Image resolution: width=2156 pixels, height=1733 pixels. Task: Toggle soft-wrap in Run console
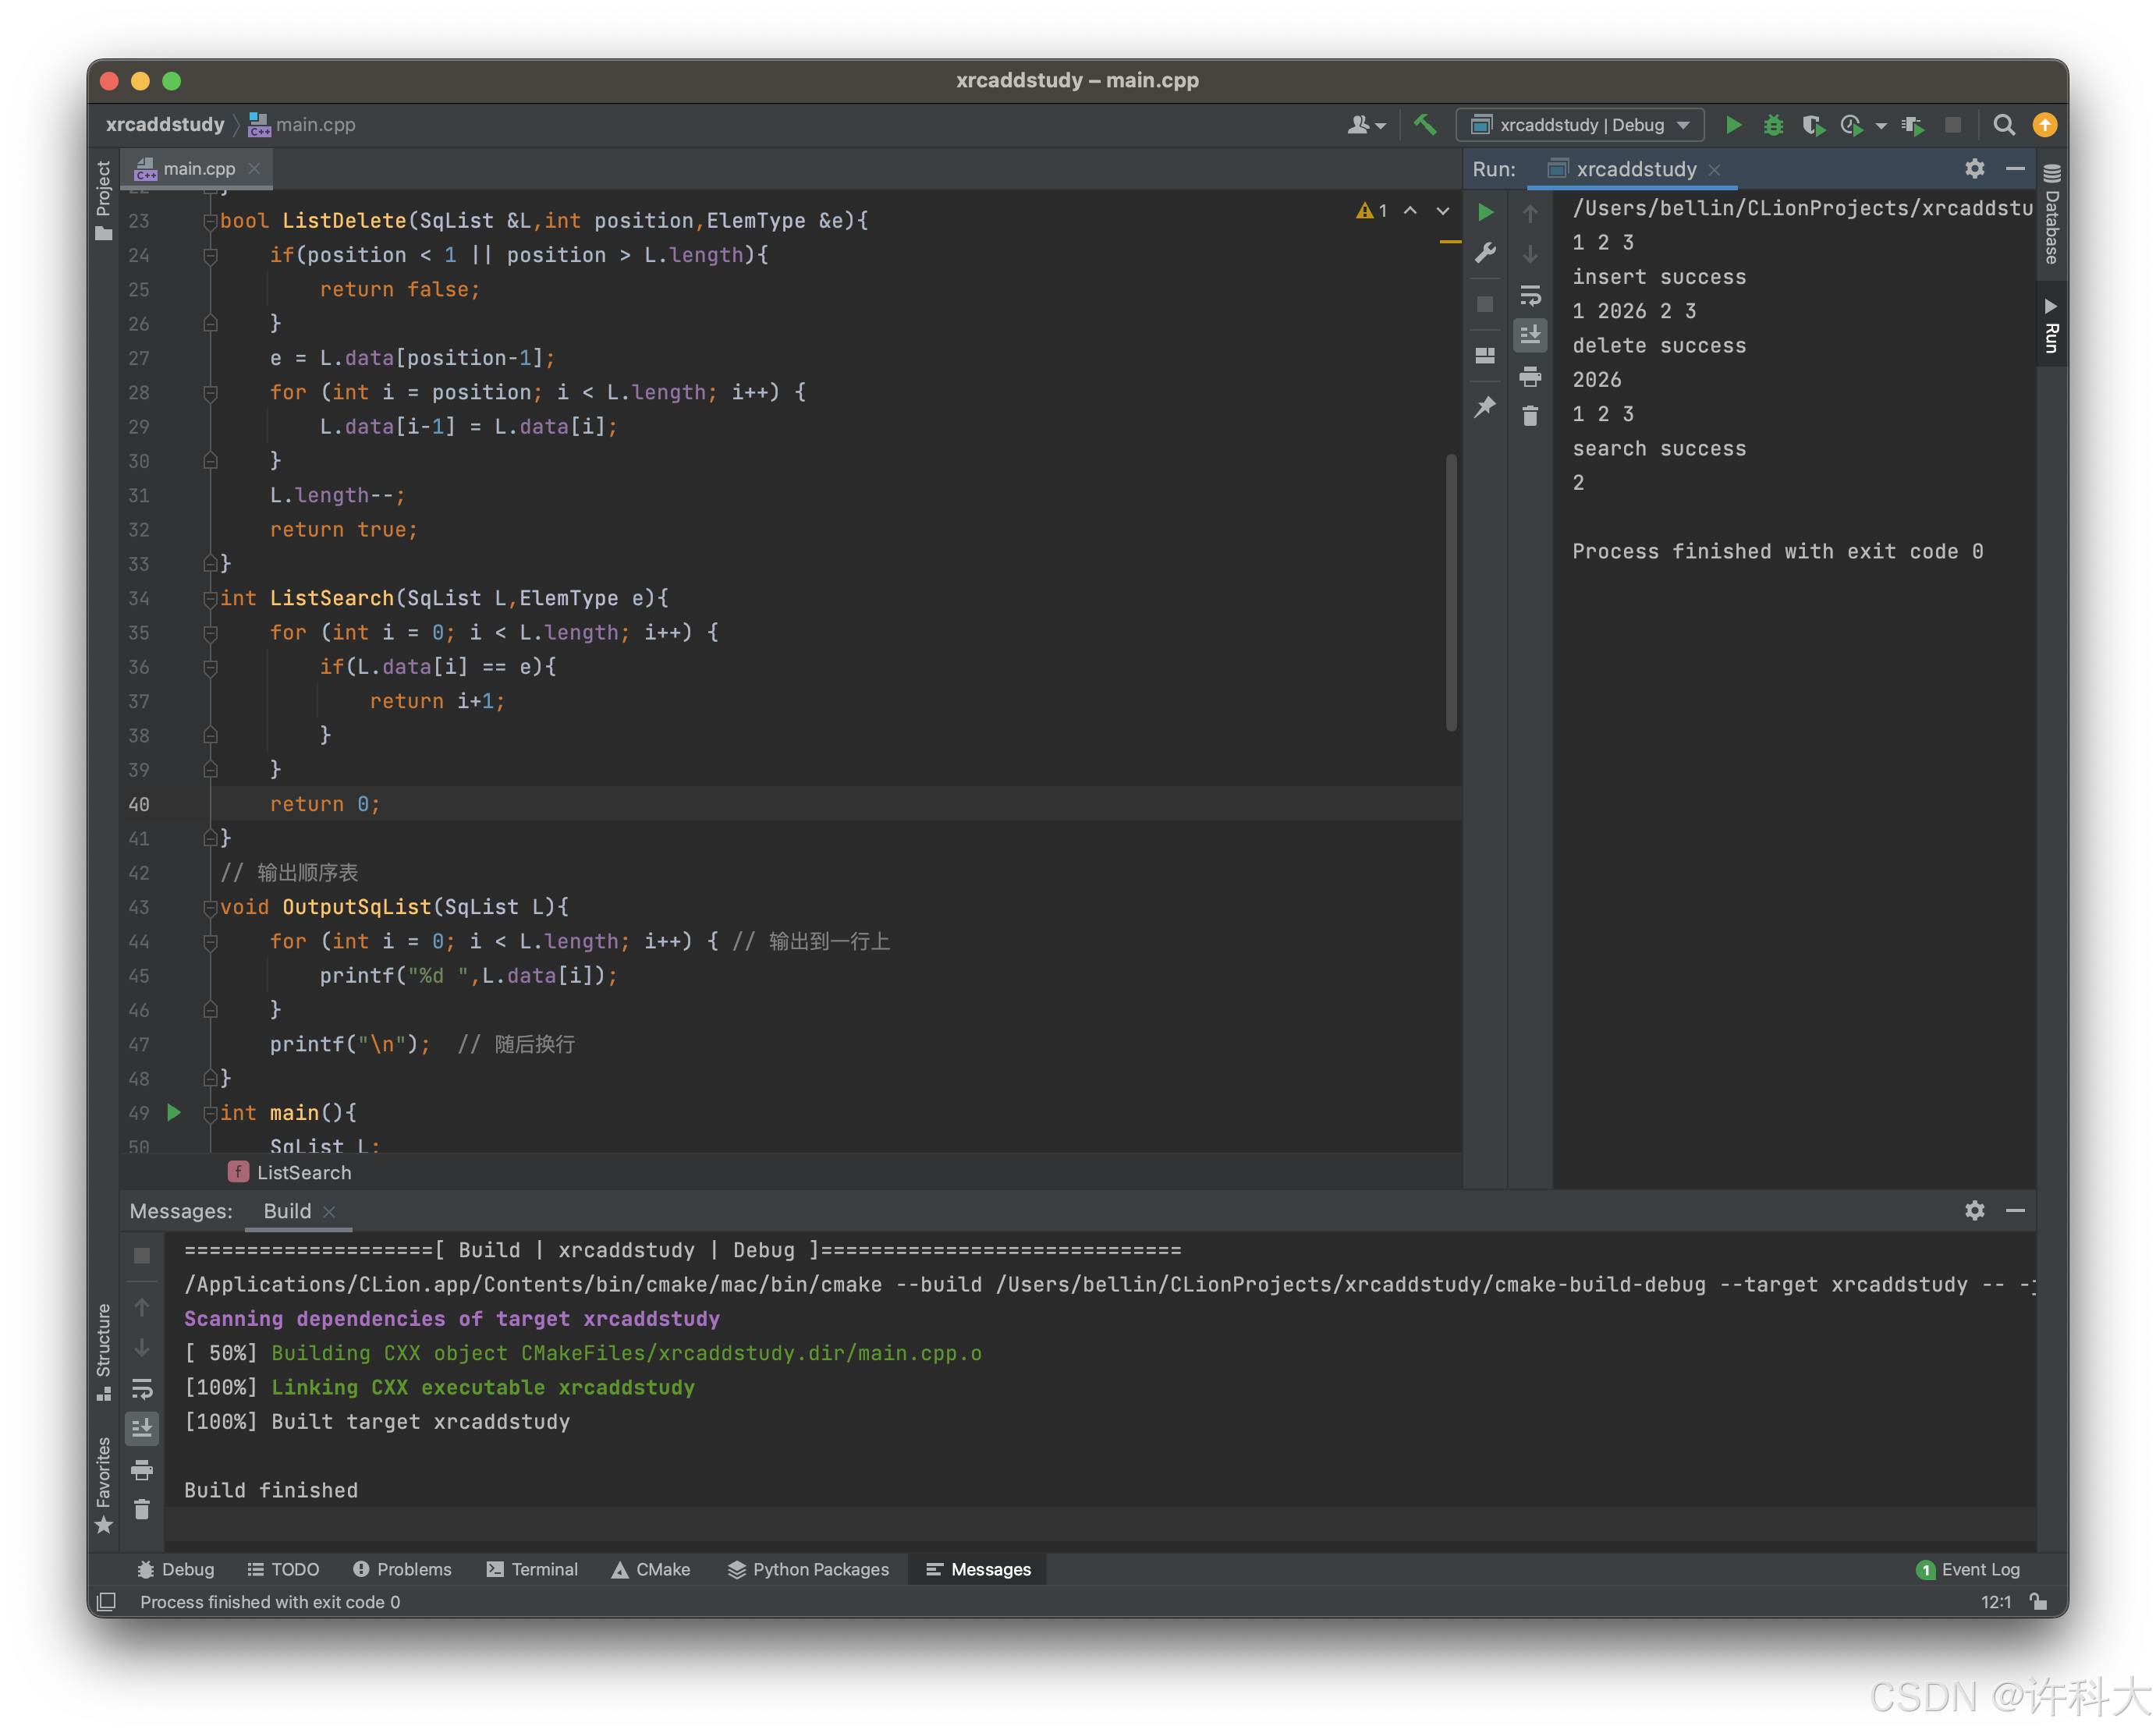1530,296
